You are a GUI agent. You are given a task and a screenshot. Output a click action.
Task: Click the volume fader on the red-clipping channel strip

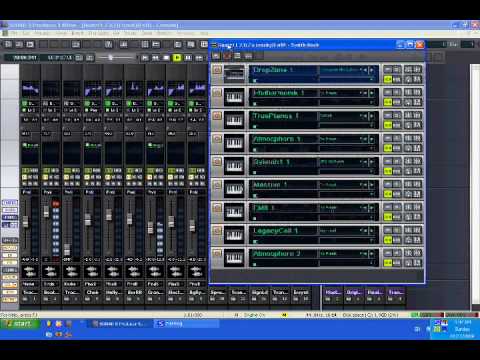46,211
